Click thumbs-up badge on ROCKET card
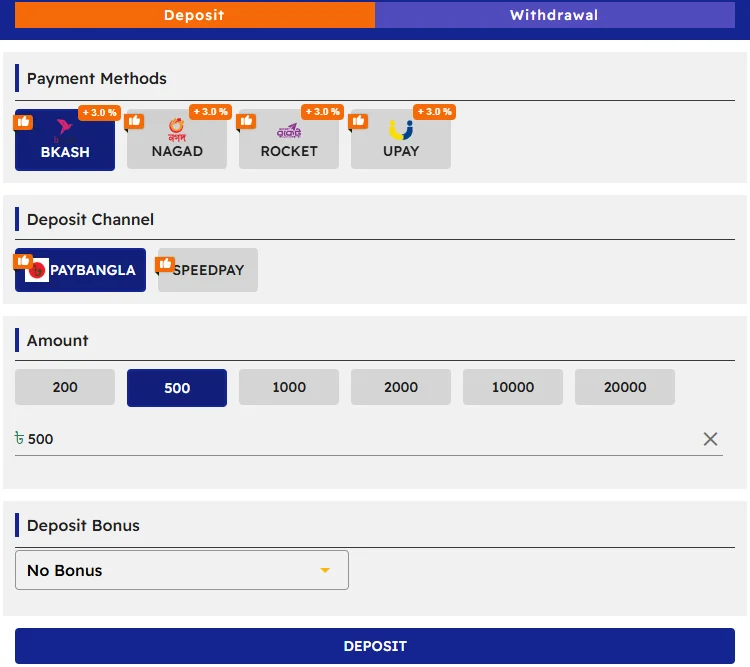Image resolution: width=750 pixels, height=667 pixels. point(246,121)
